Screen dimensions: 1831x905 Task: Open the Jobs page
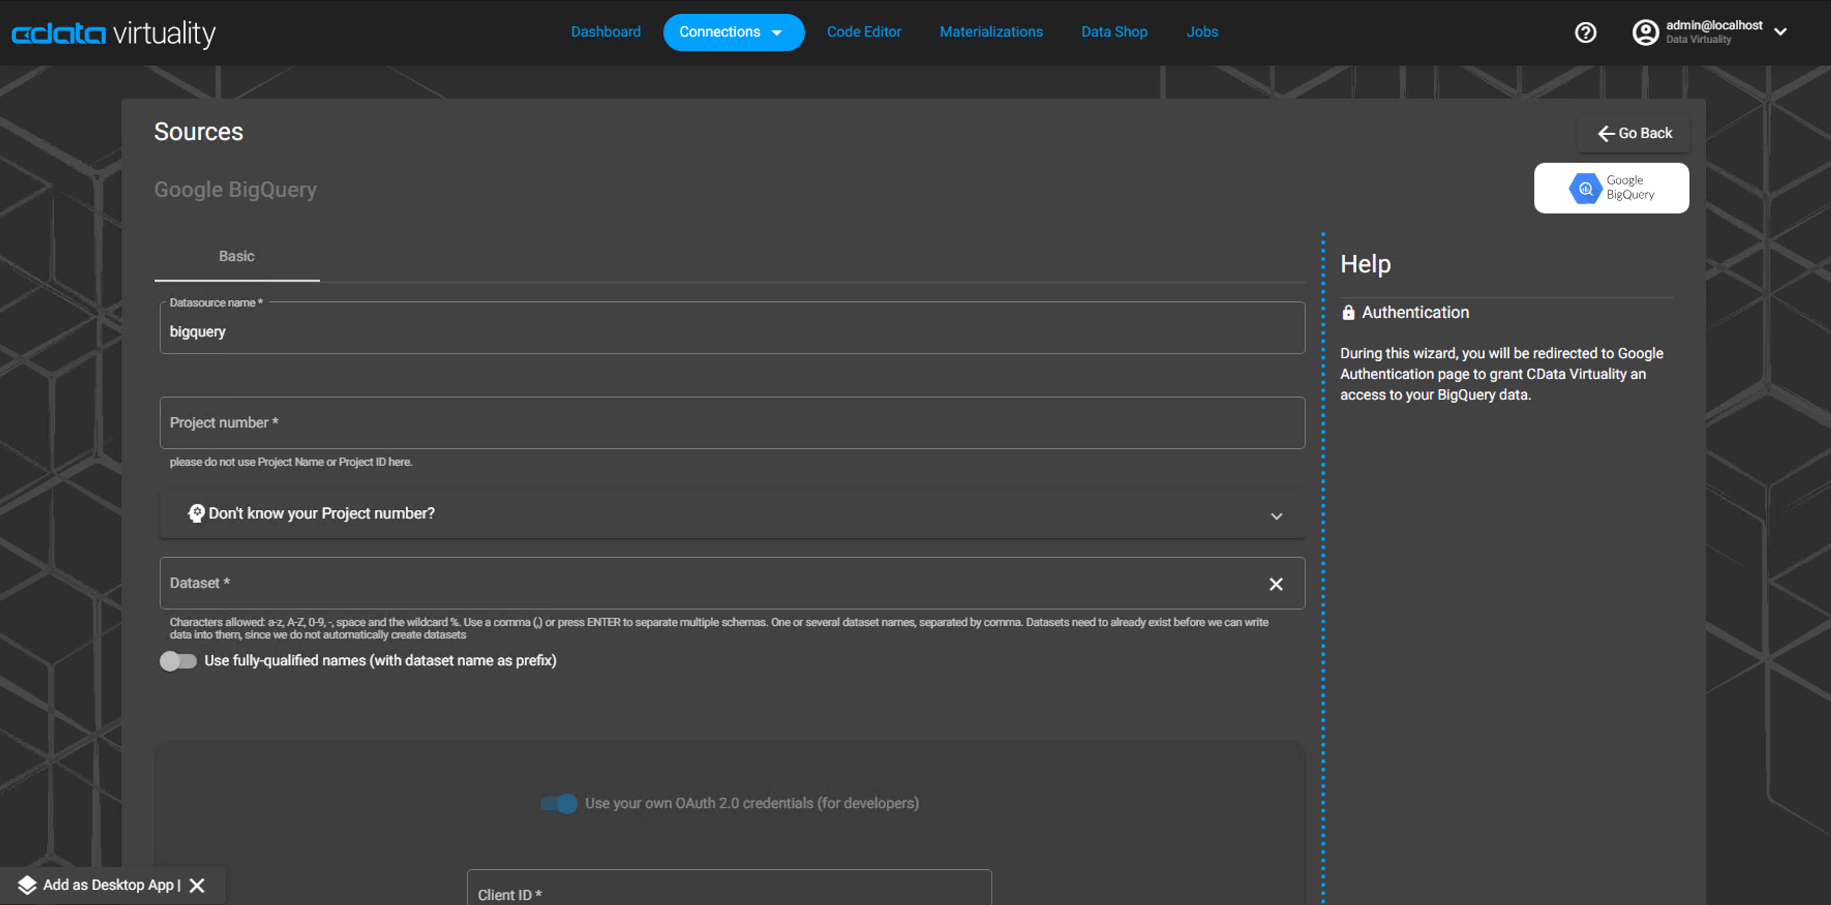coord(1202,32)
